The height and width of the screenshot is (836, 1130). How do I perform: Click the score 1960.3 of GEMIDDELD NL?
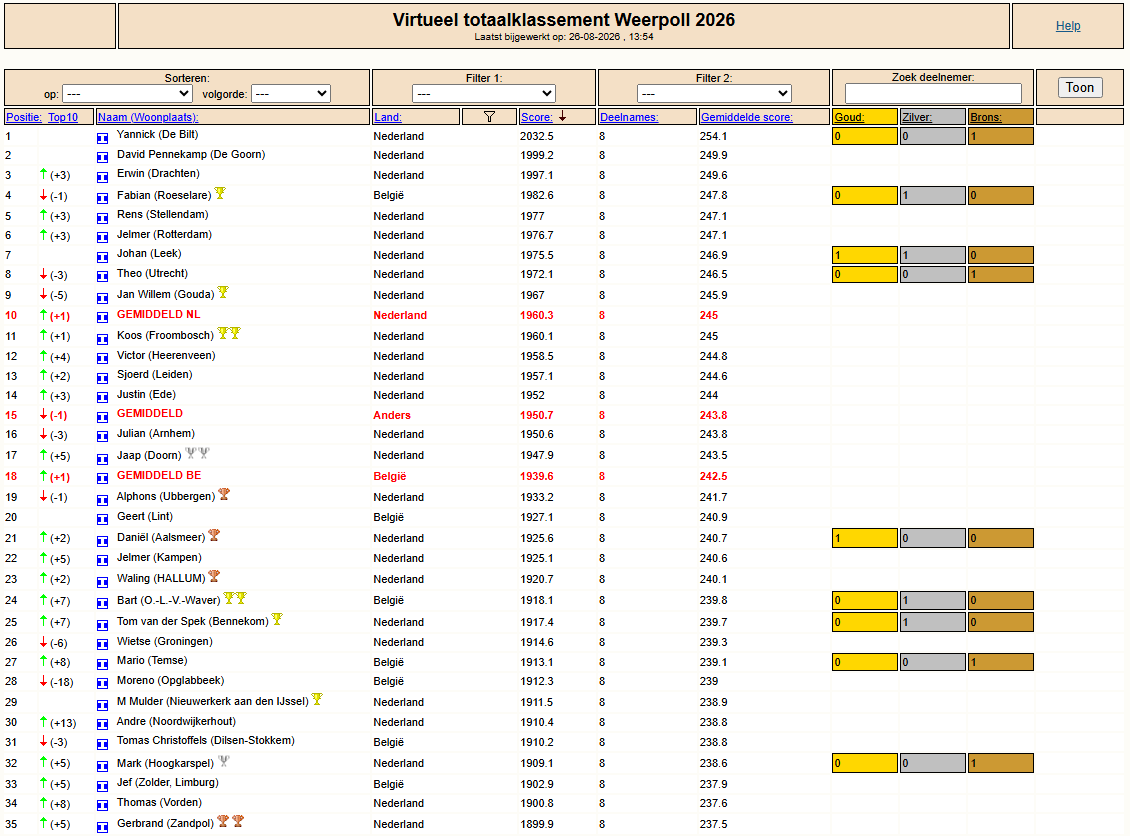click(537, 316)
